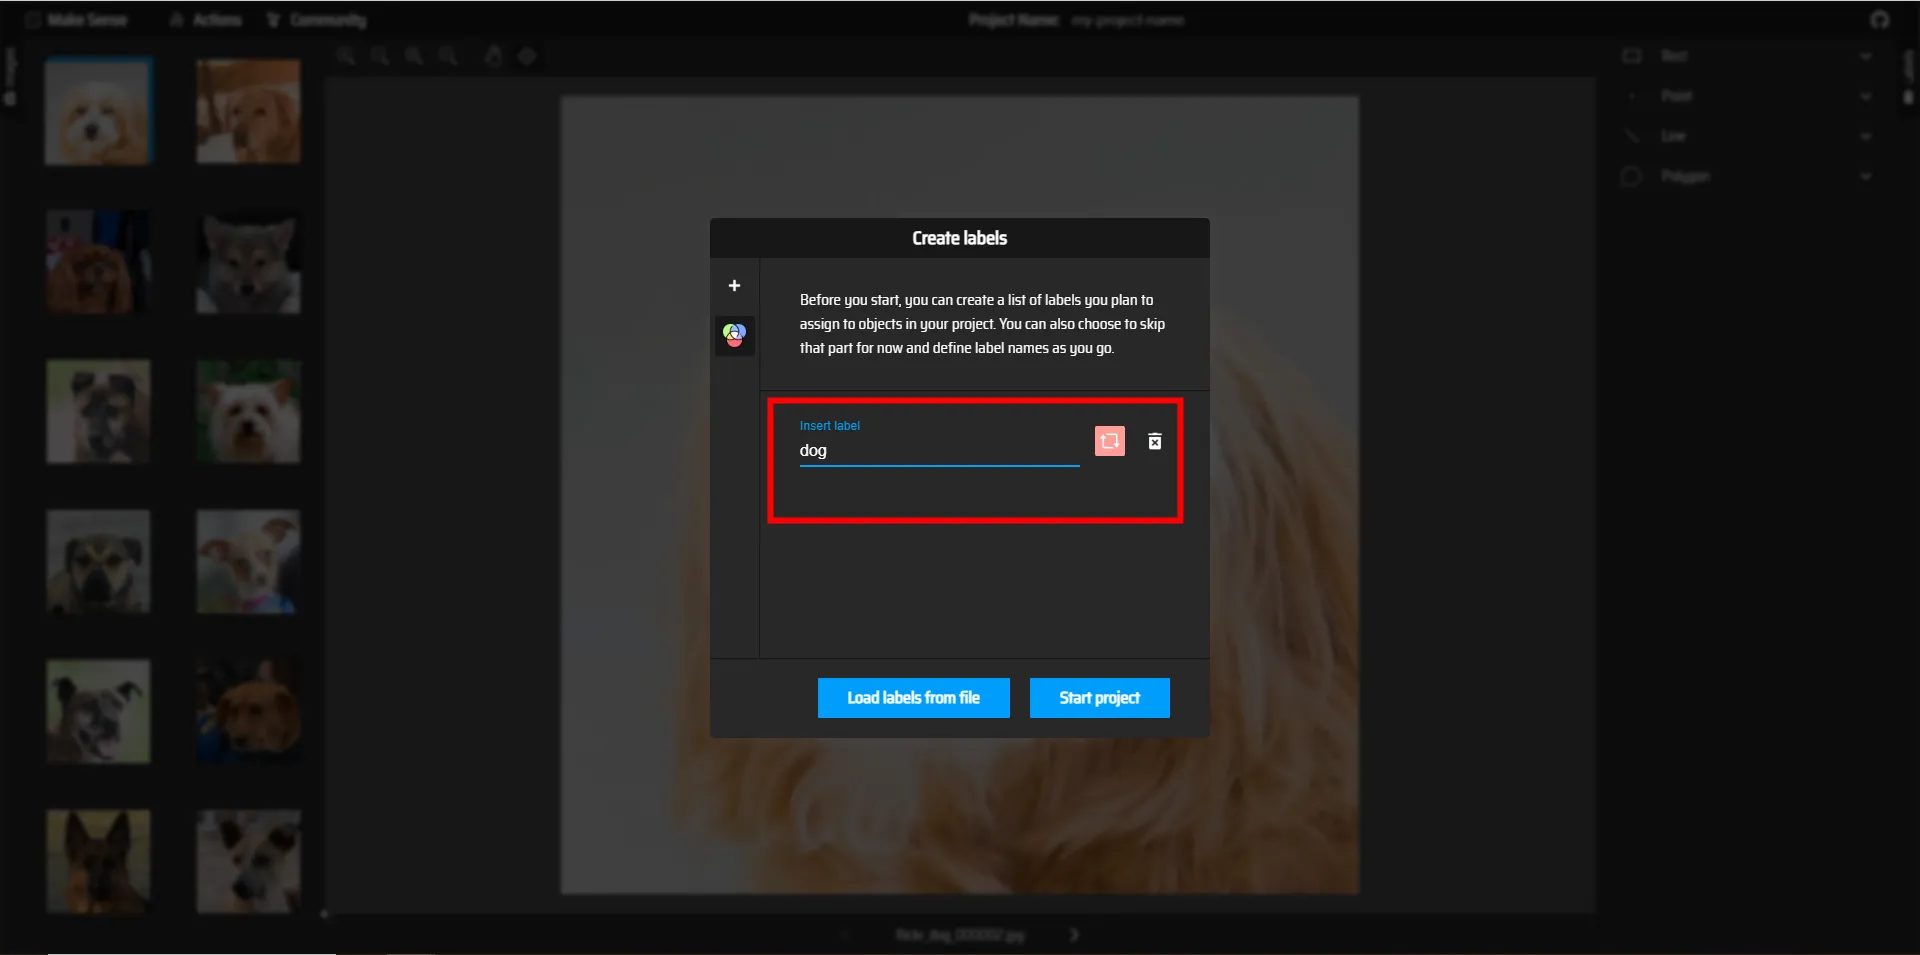Select the white terrier thumbnail on green background
This screenshot has width=1920, height=955.
pos(248,411)
